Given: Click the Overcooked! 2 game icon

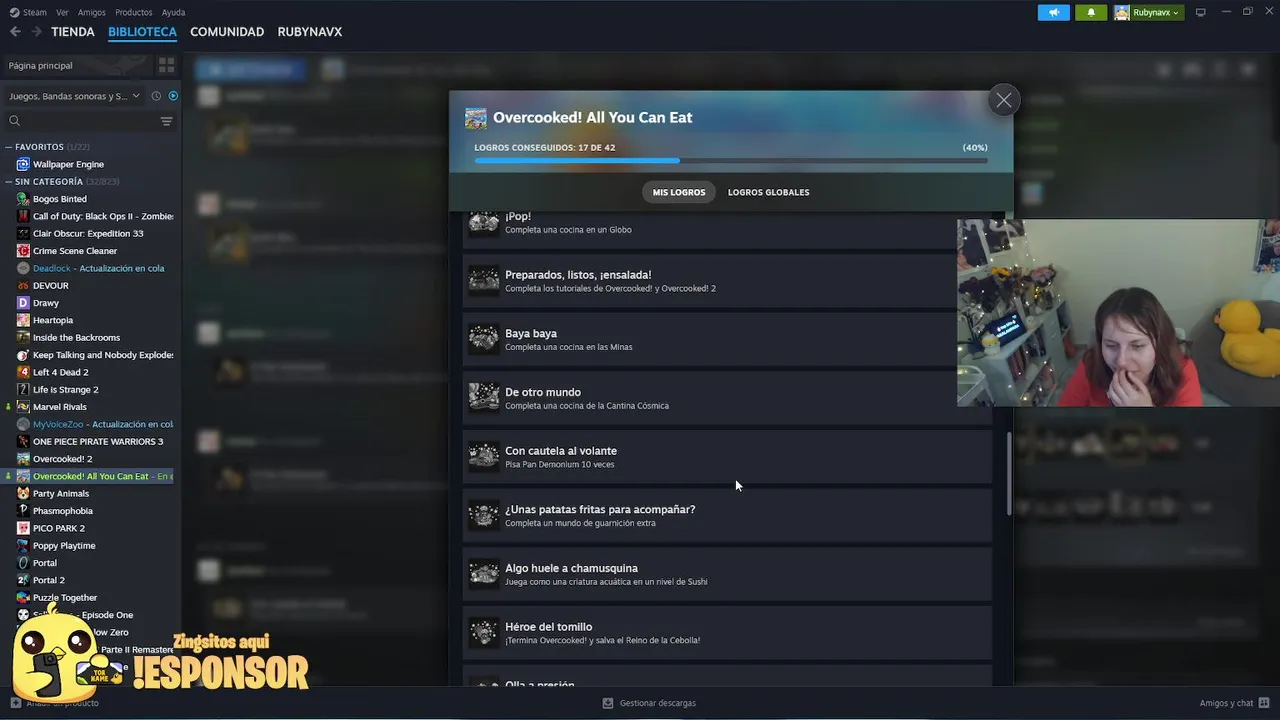Looking at the screenshot, I should 23,459.
